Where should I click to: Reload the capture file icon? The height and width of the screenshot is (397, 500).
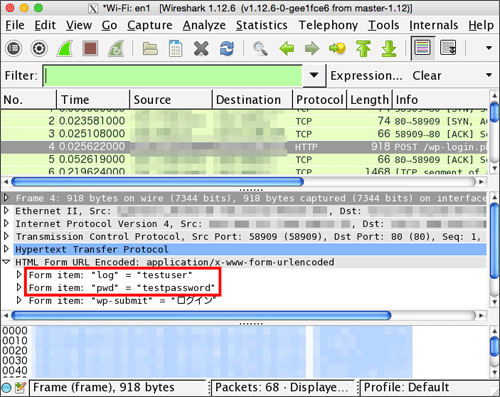(x=227, y=49)
